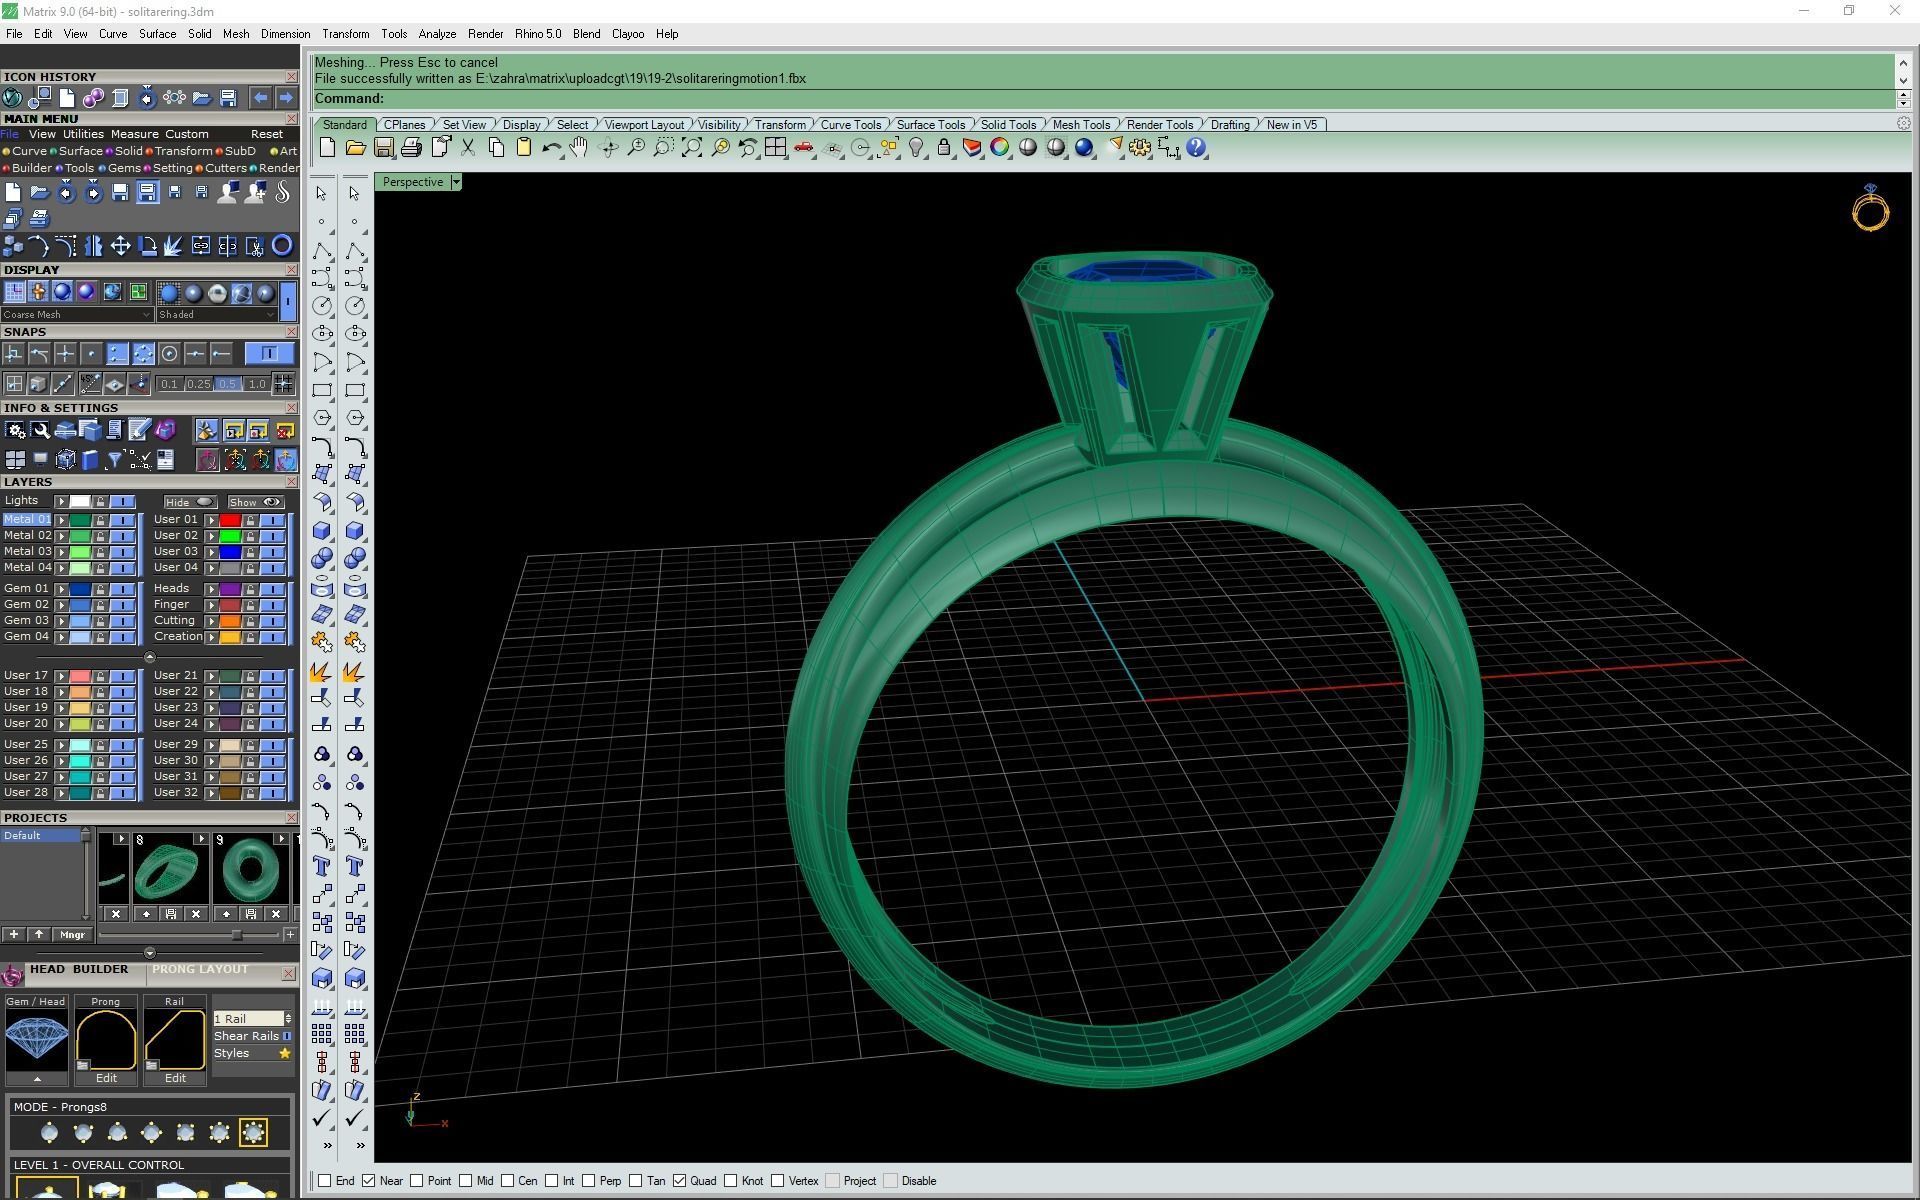
Task: Open Options with the gear icon
Action: pos(1140,148)
